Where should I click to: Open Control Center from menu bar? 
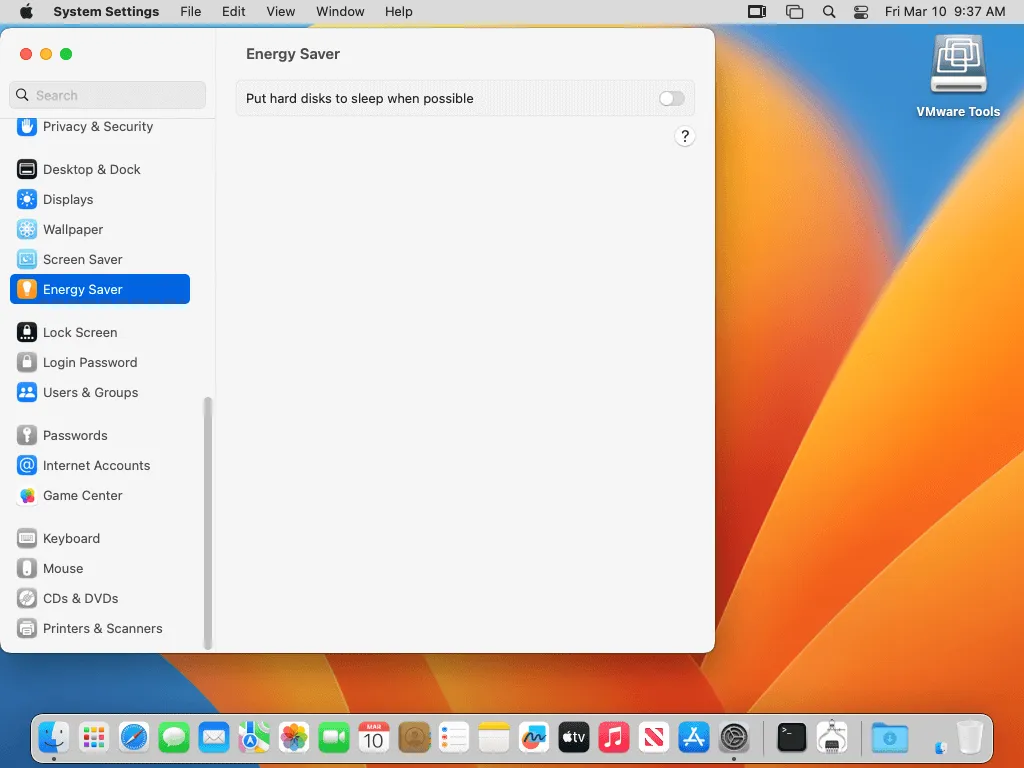tap(861, 12)
